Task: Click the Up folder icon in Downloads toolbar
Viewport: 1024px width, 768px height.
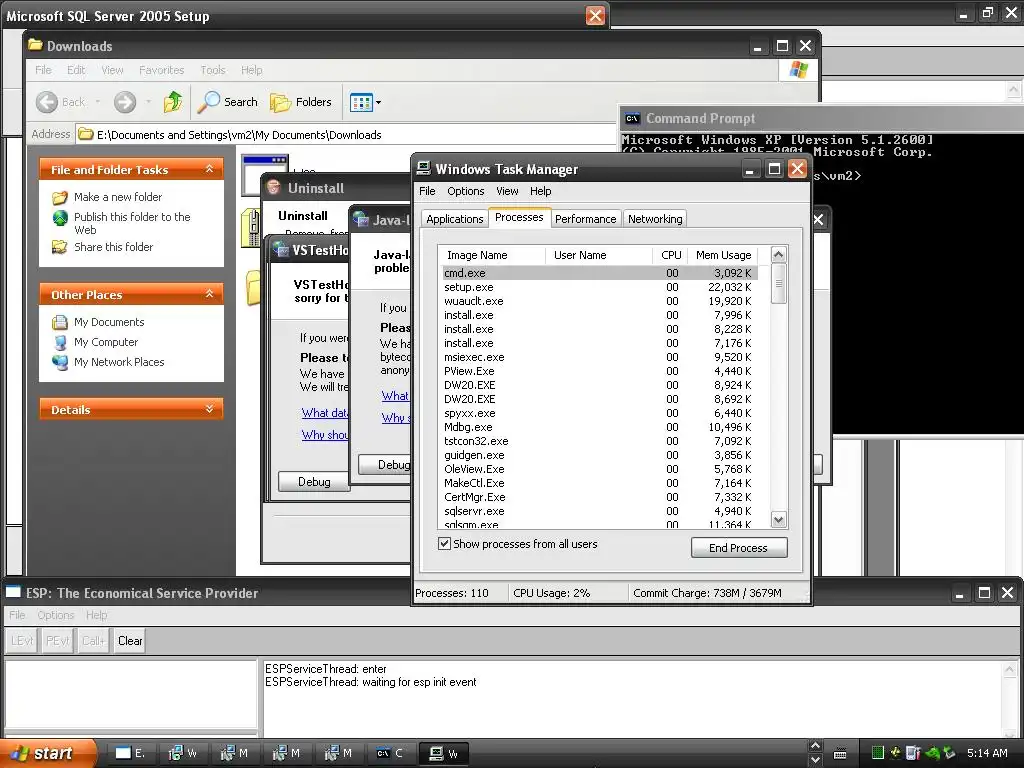Action: [173, 102]
